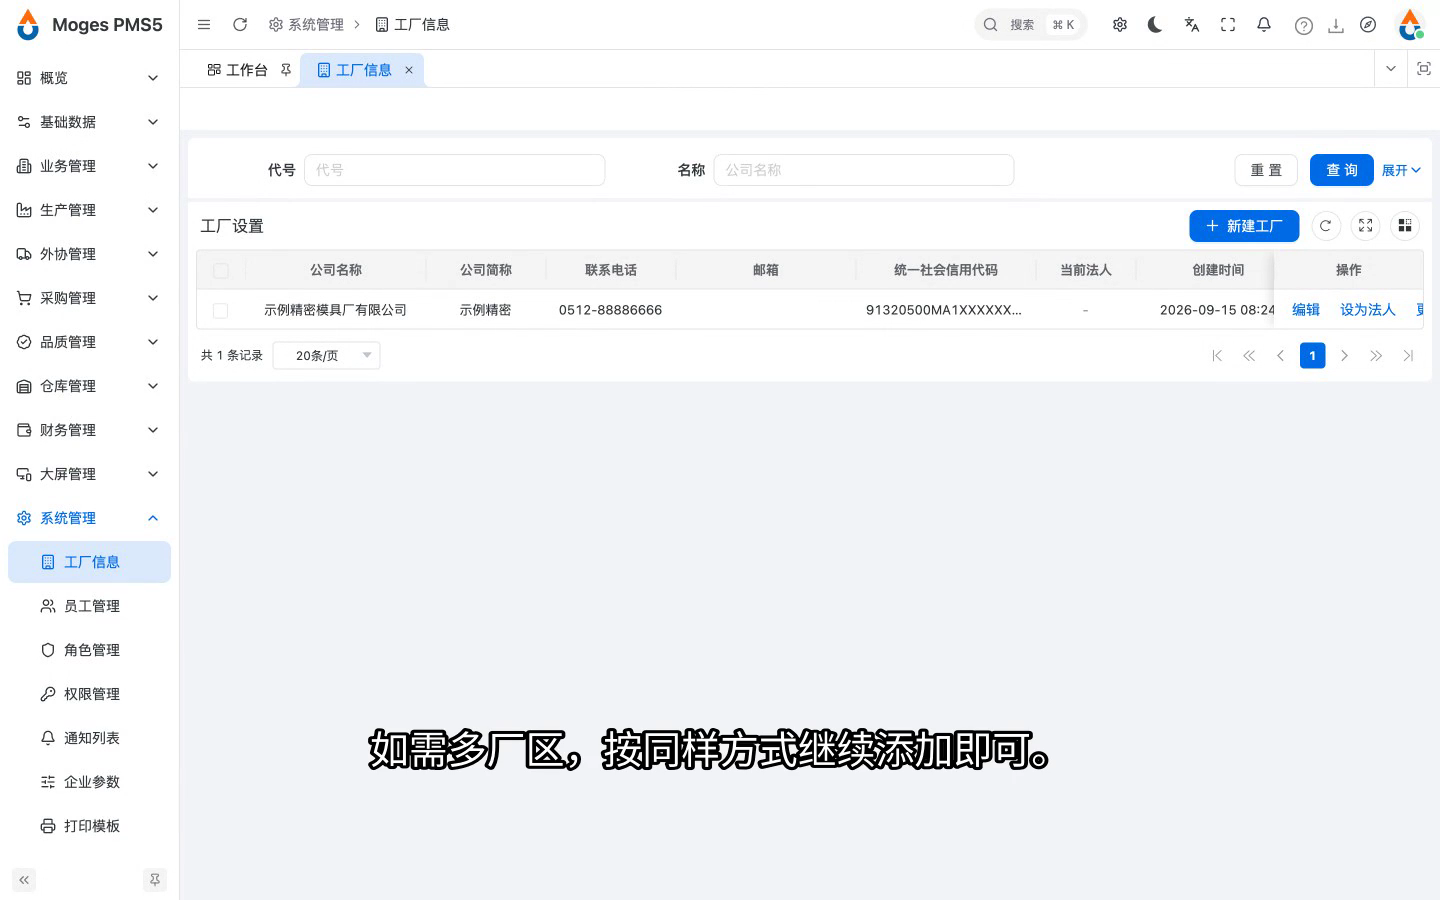Focus the 代号 input field

click(x=454, y=170)
